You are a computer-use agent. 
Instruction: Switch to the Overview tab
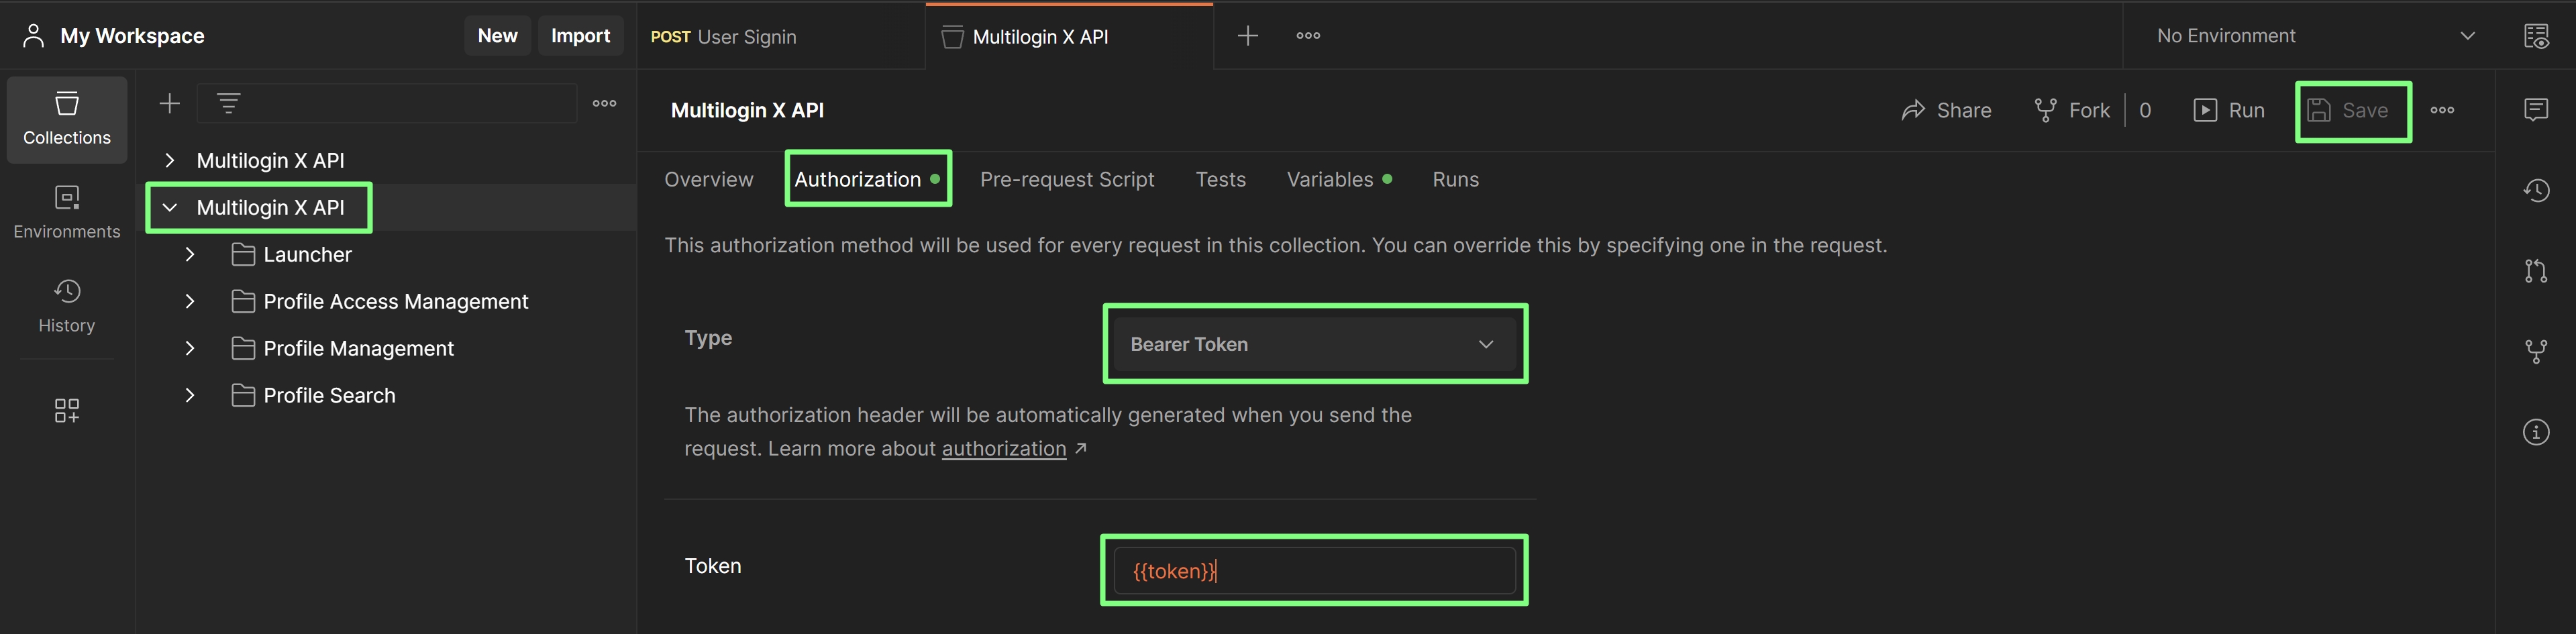pyautogui.click(x=709, y=180)
